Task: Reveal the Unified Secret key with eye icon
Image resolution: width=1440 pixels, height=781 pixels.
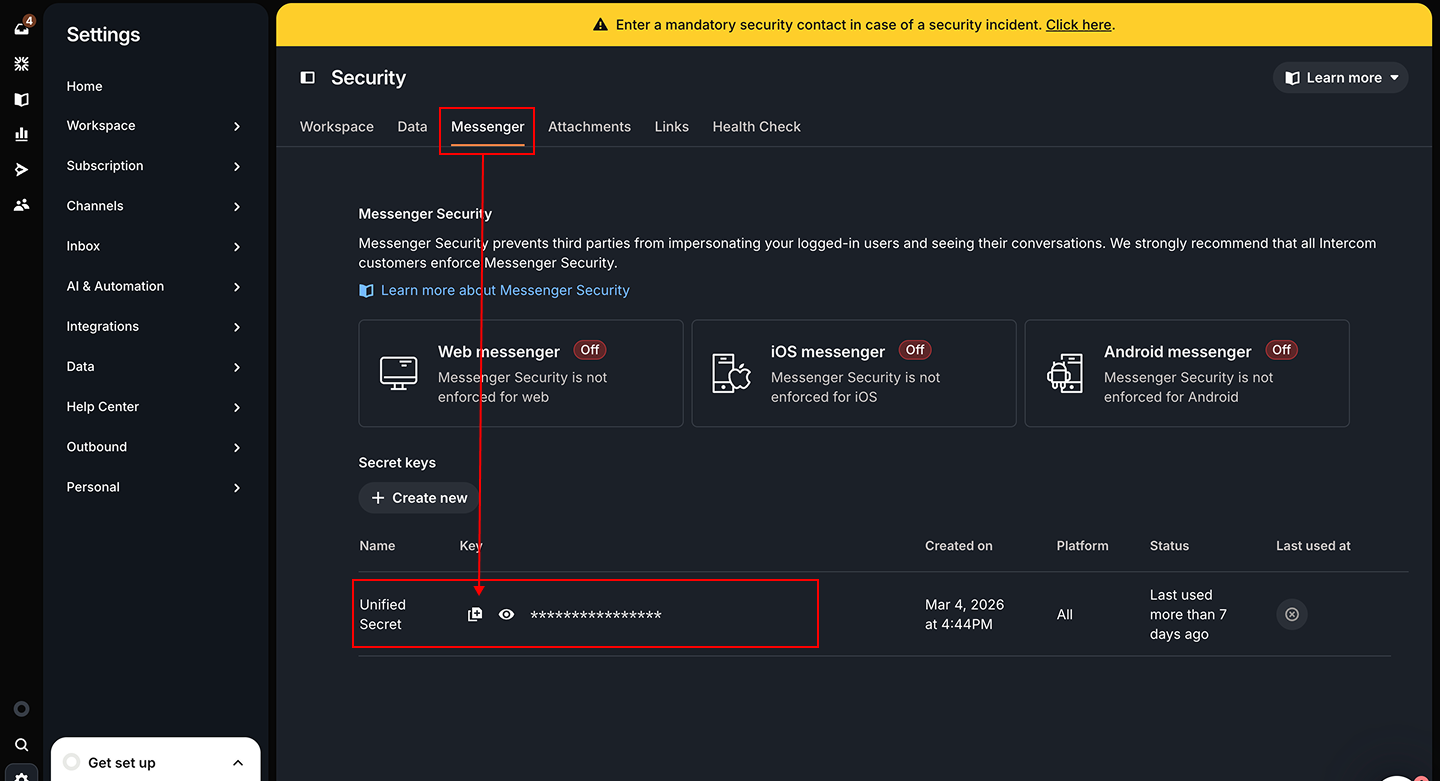Action: coord(507,614)
